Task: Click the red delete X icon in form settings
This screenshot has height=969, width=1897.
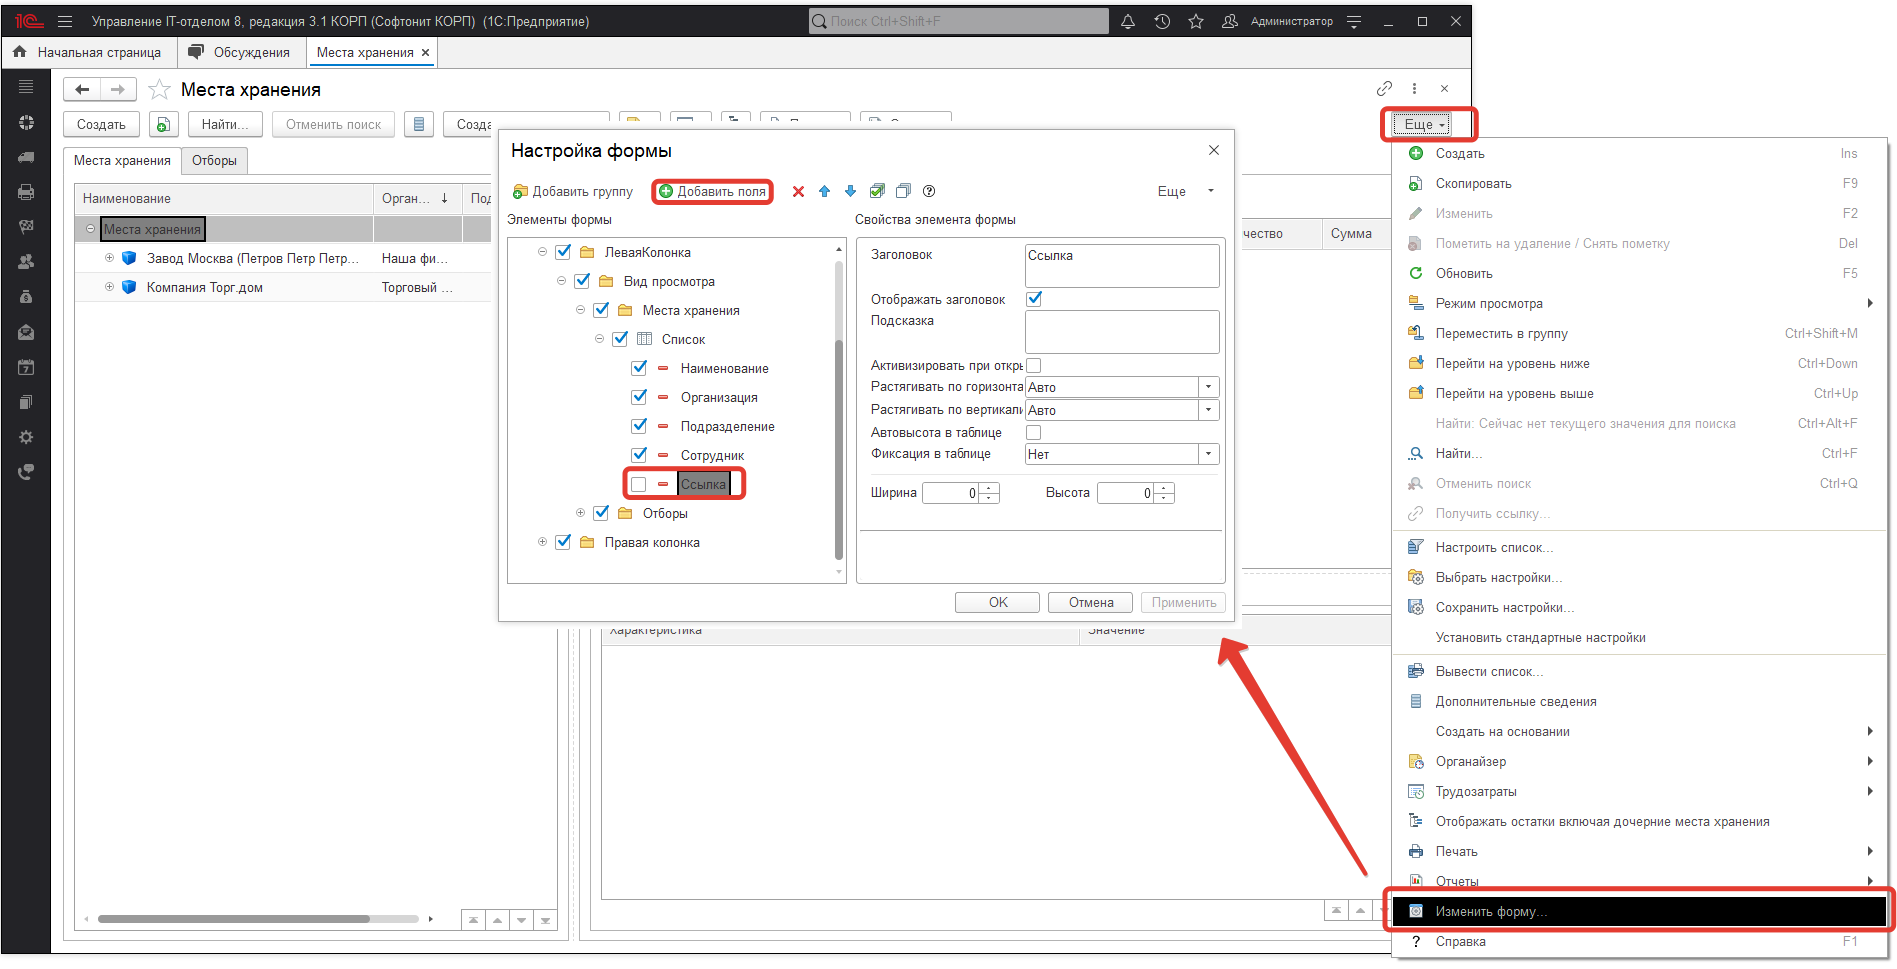Action: point(798,192)
